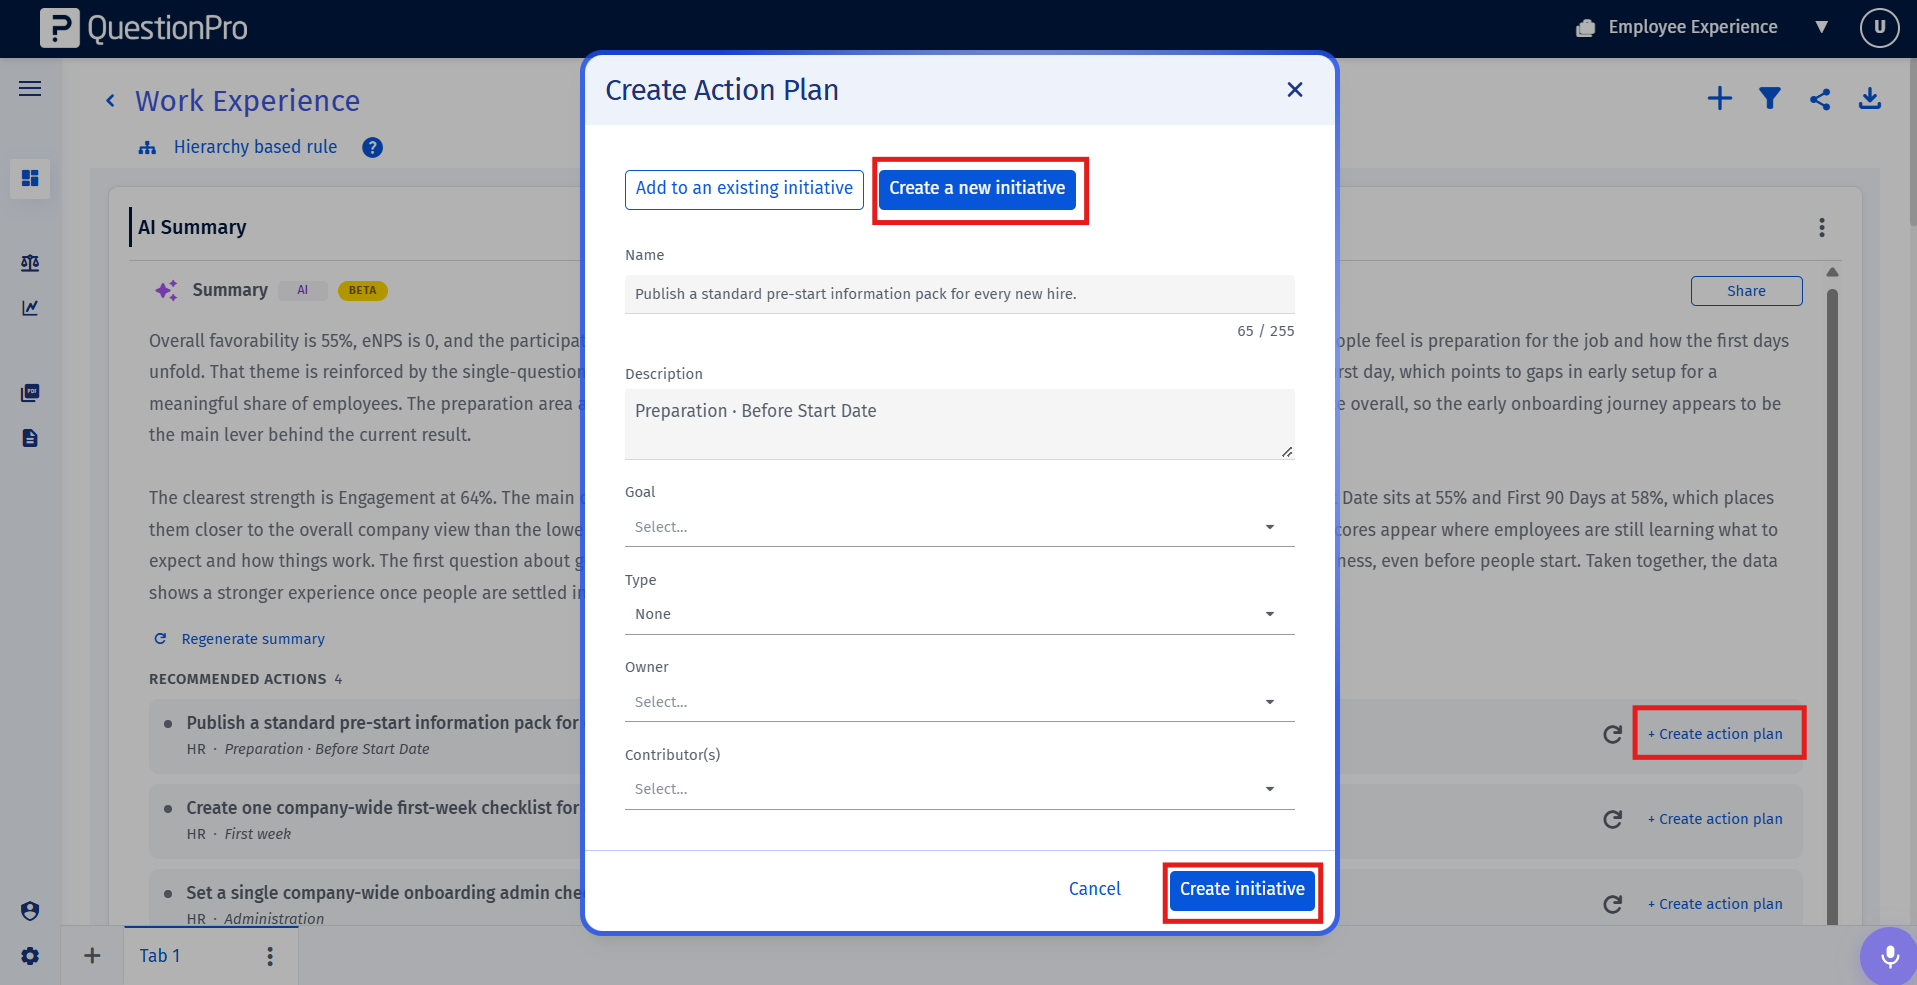Open the settings gear in the sidebar
Viewport: 1917px width, 985px height.
coord(30,956)
